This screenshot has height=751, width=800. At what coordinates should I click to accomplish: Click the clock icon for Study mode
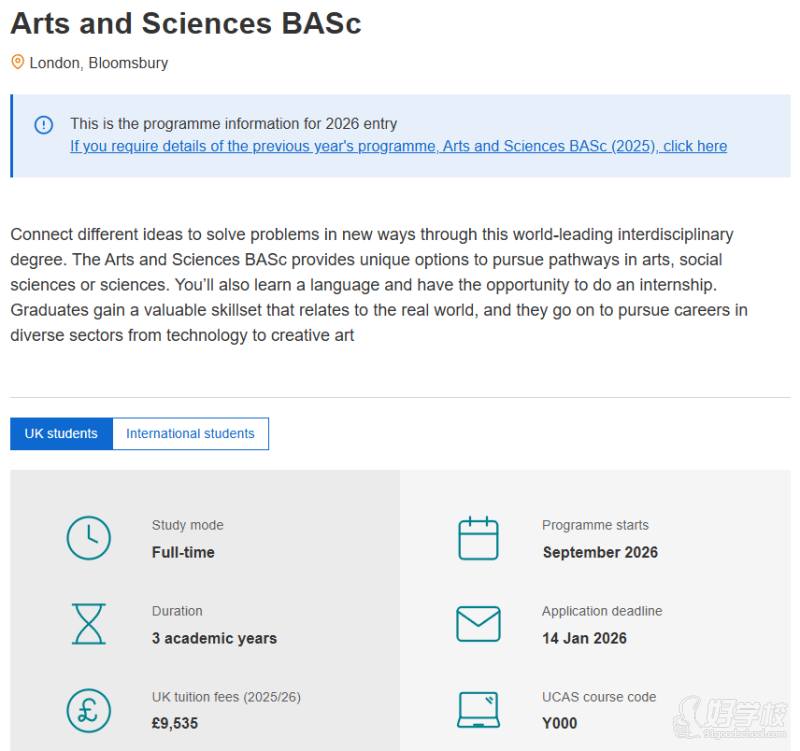pos(89,538)
